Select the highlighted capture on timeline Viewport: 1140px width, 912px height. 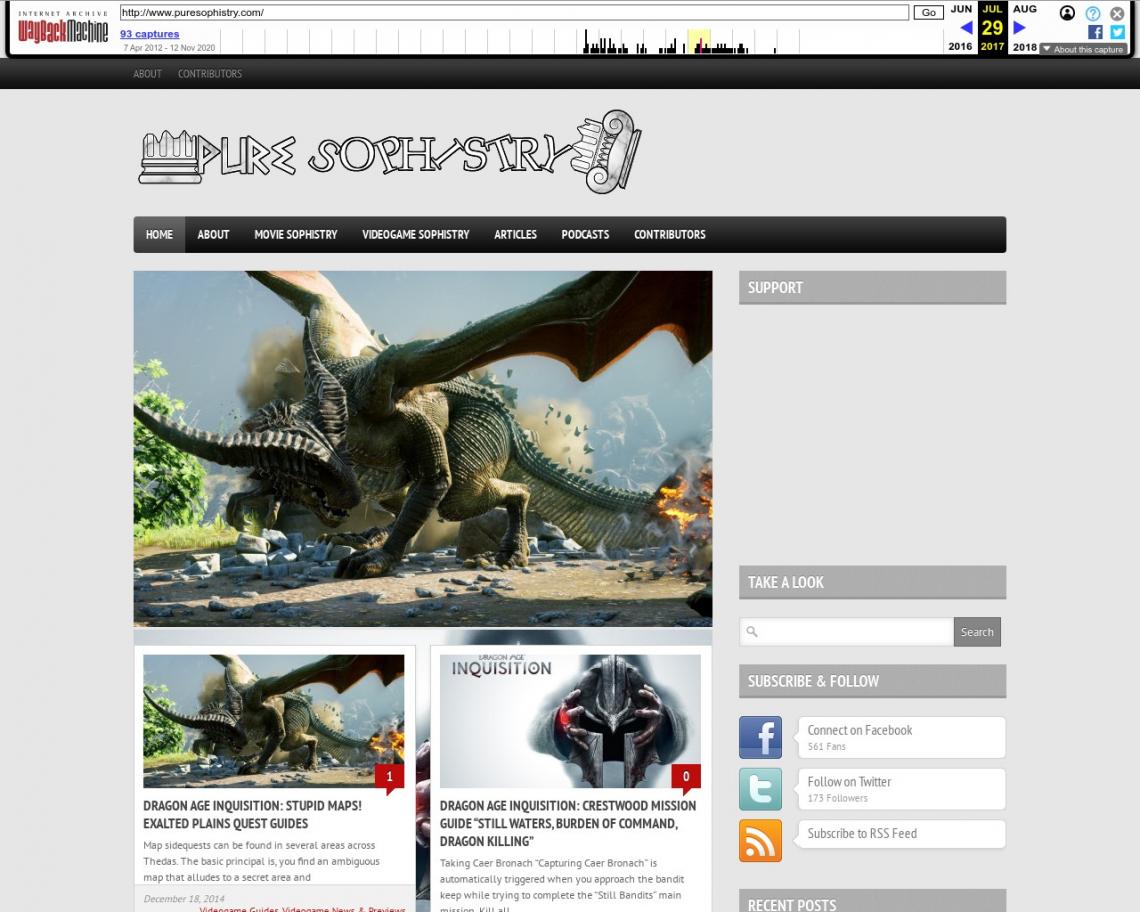pos(699,41)
